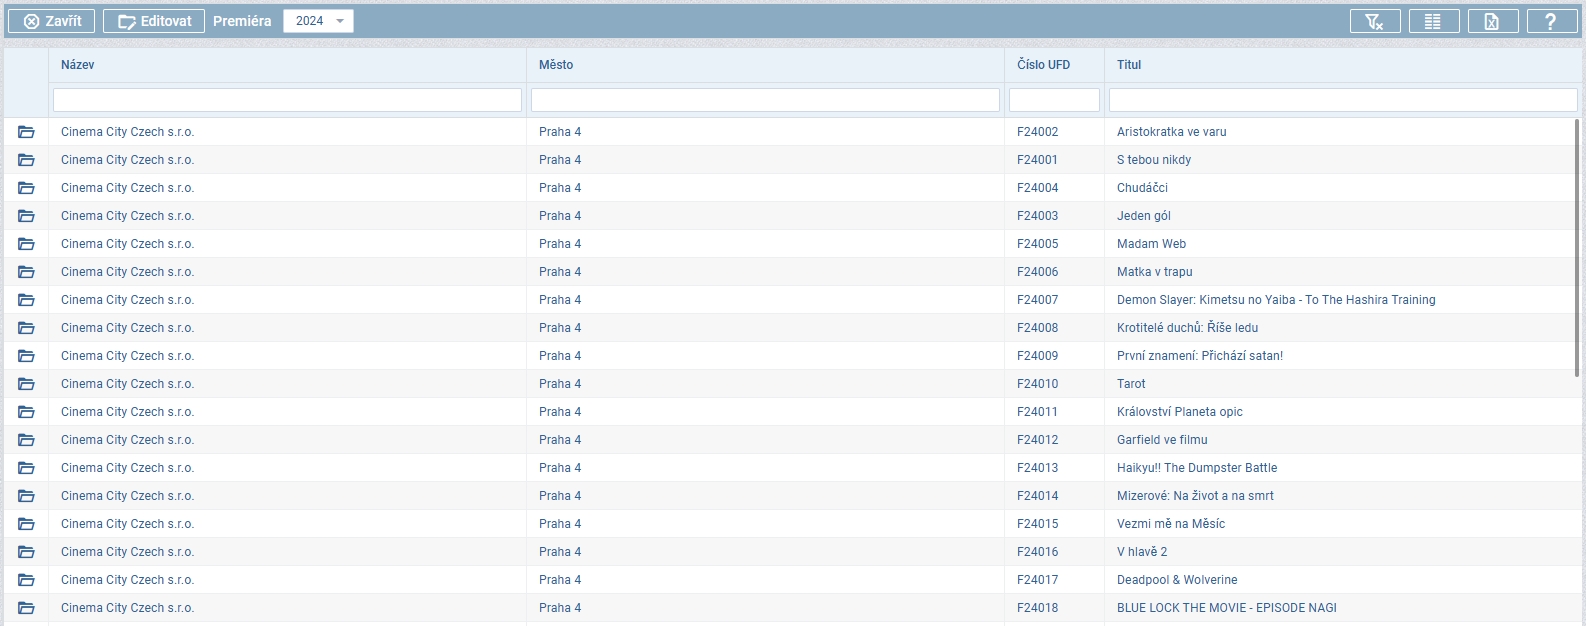Click the vertical scrollbar of the table
1586x626 pixels.
[x=1577, y=248]
